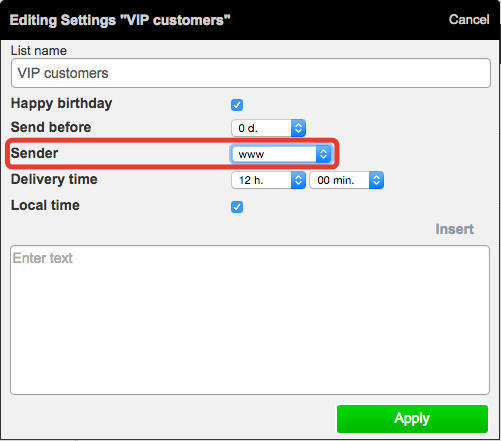501x441 pixels.
Task: Click the Send before dropdown's blue arrows
Action: pos(298,128)
